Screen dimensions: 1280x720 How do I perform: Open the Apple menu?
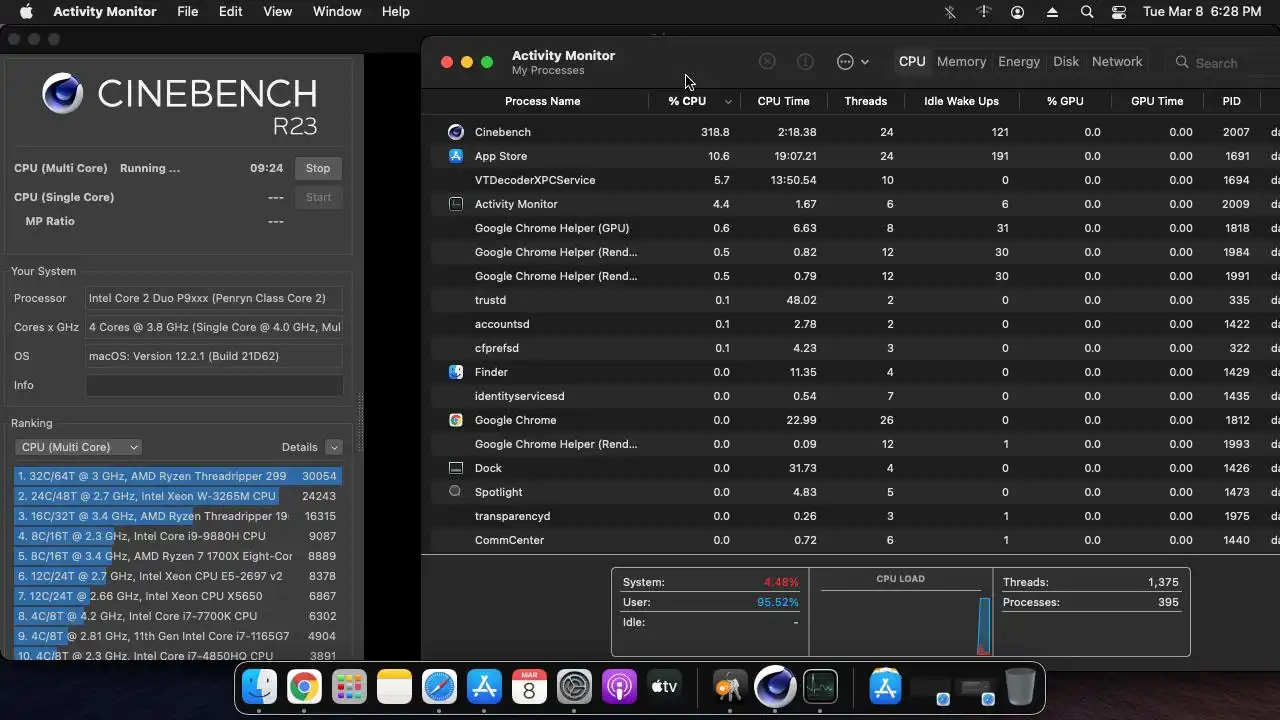[x=26, y=12]
